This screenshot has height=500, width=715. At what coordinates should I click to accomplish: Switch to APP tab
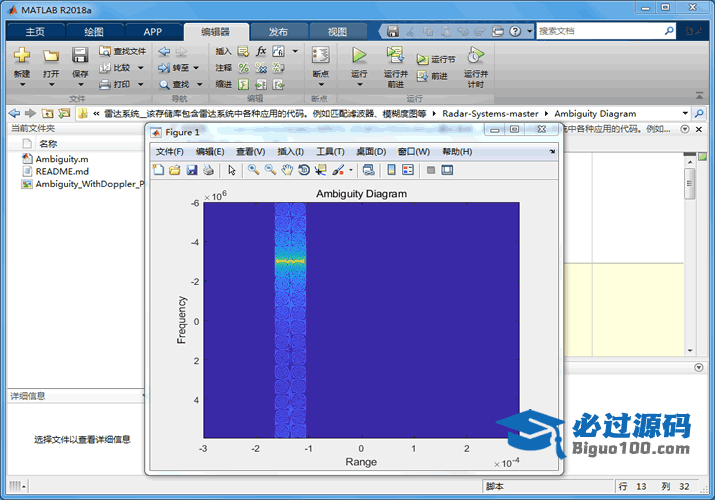(153, 32)
